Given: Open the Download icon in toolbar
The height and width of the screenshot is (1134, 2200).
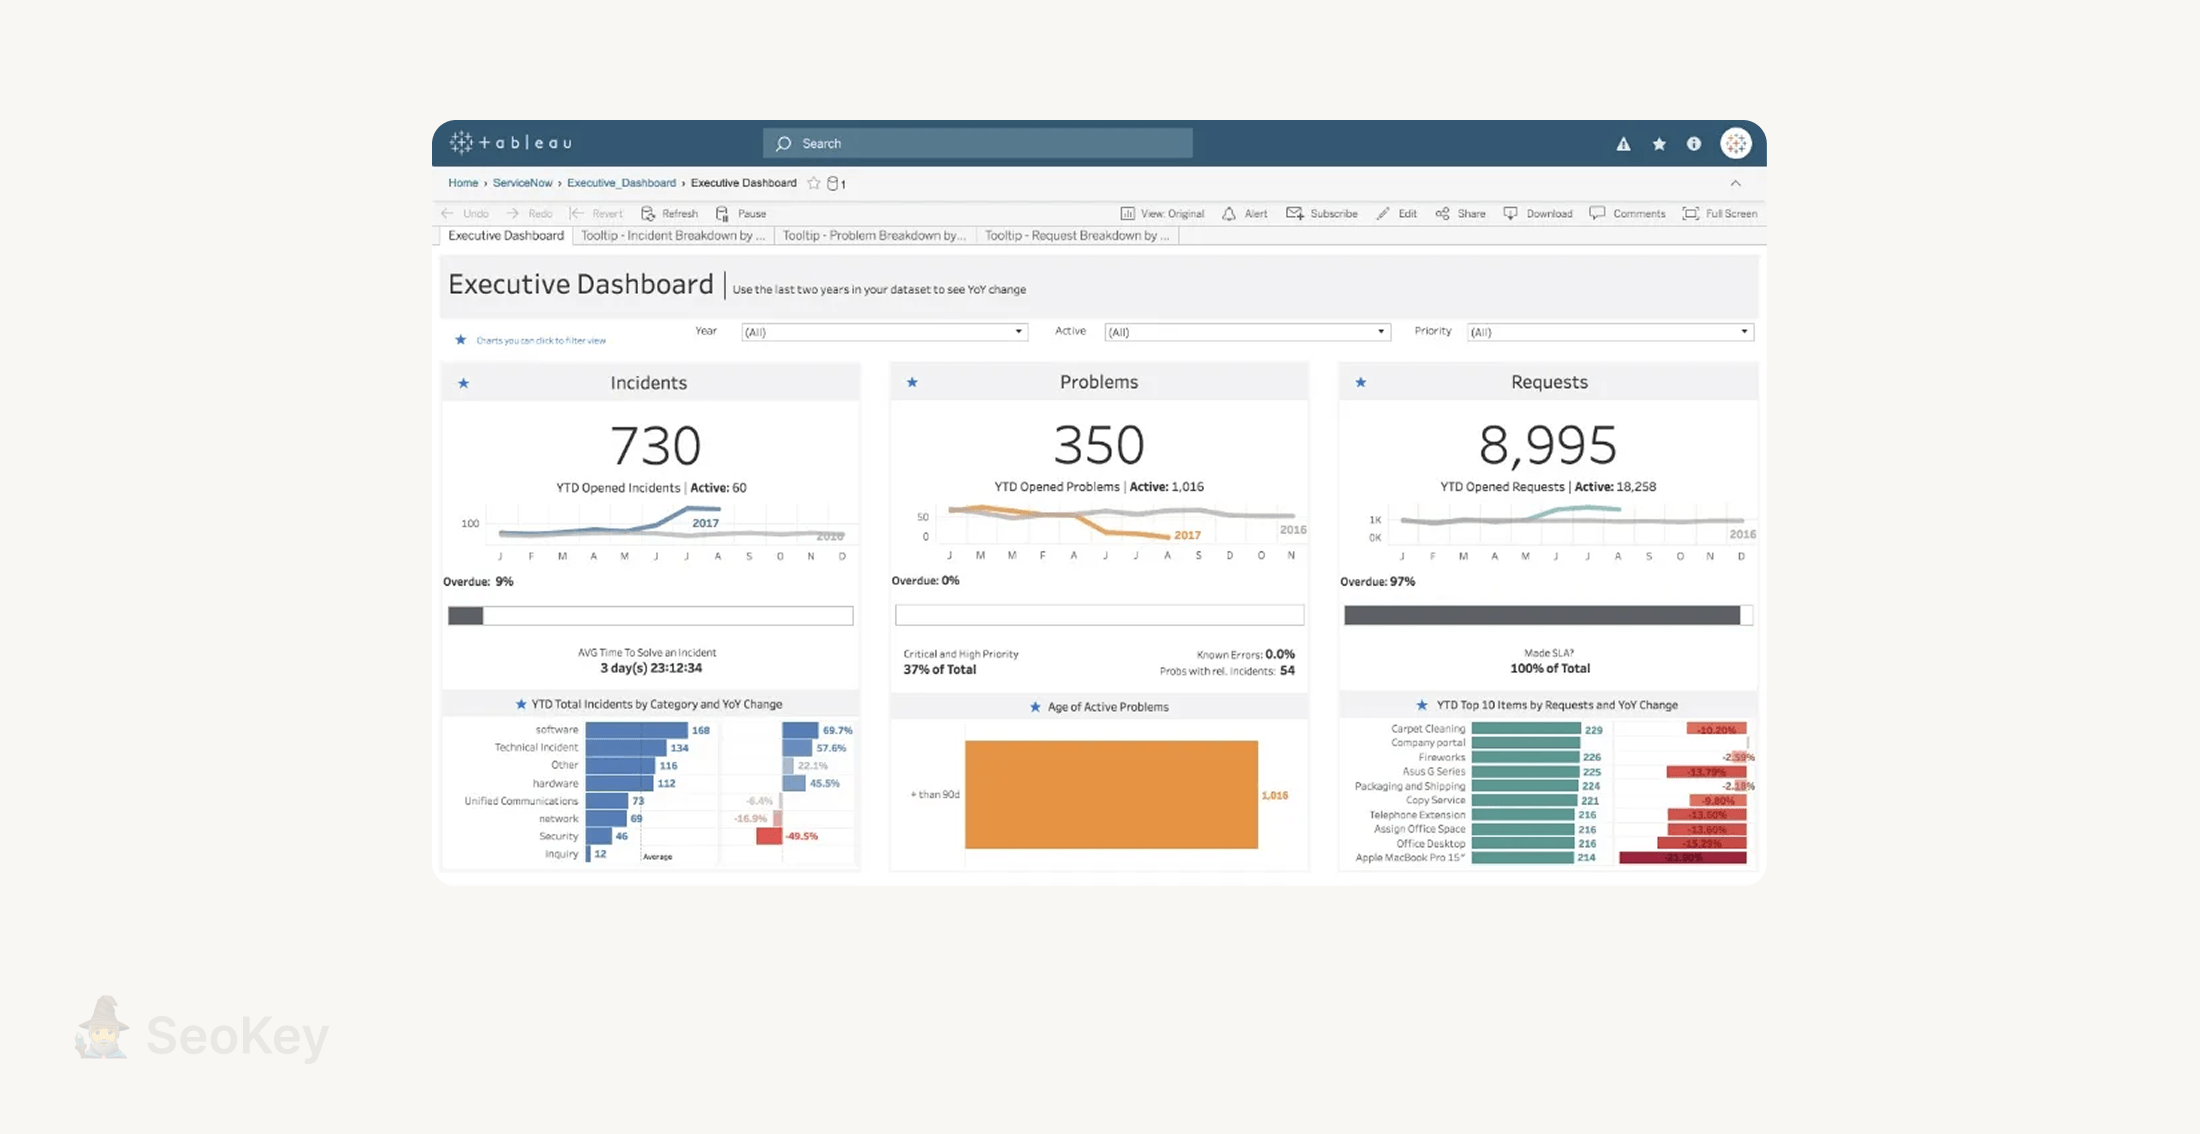Looking at the screenshot, I should (x=1510, y=214).
